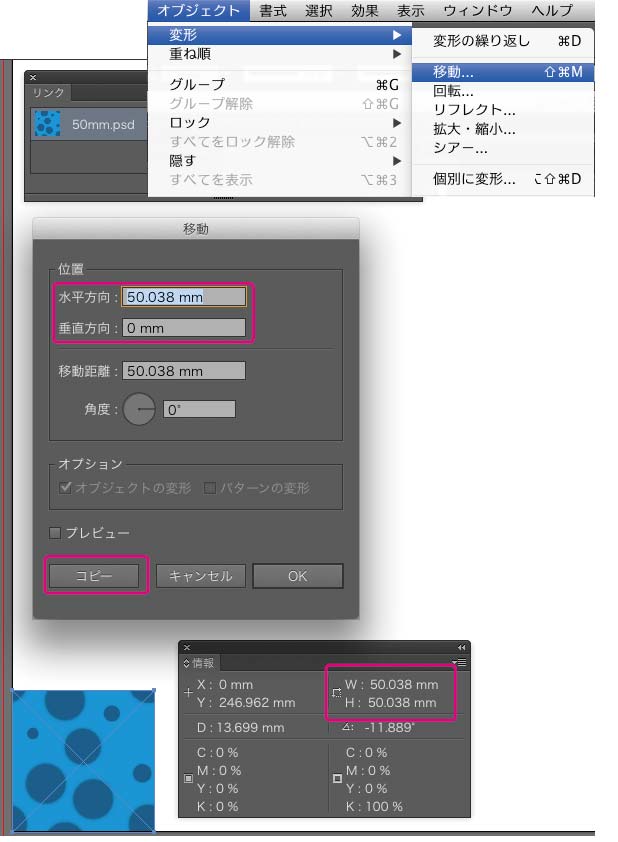
Task: Collapse the Info panel with double-arrow icon
Action: tap(461, 647)
